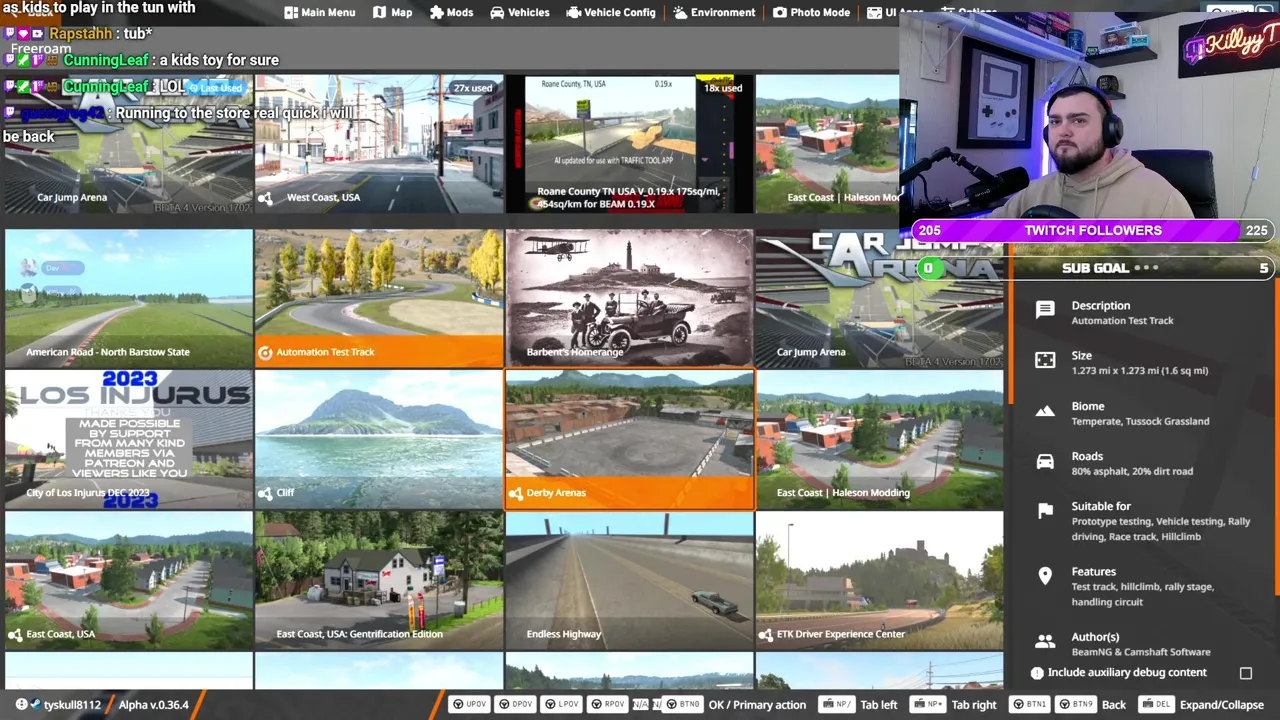Select the West Coast, USA level
The image size is (1280, 720).
(x=379, y=143)
